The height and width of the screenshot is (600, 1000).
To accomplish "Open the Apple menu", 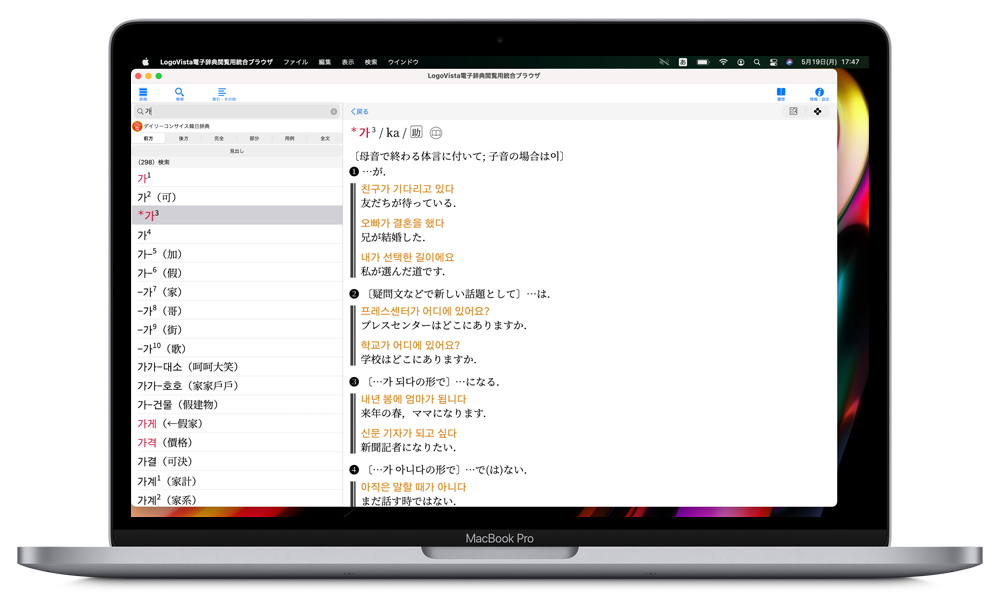I will [x=145, y=62].
